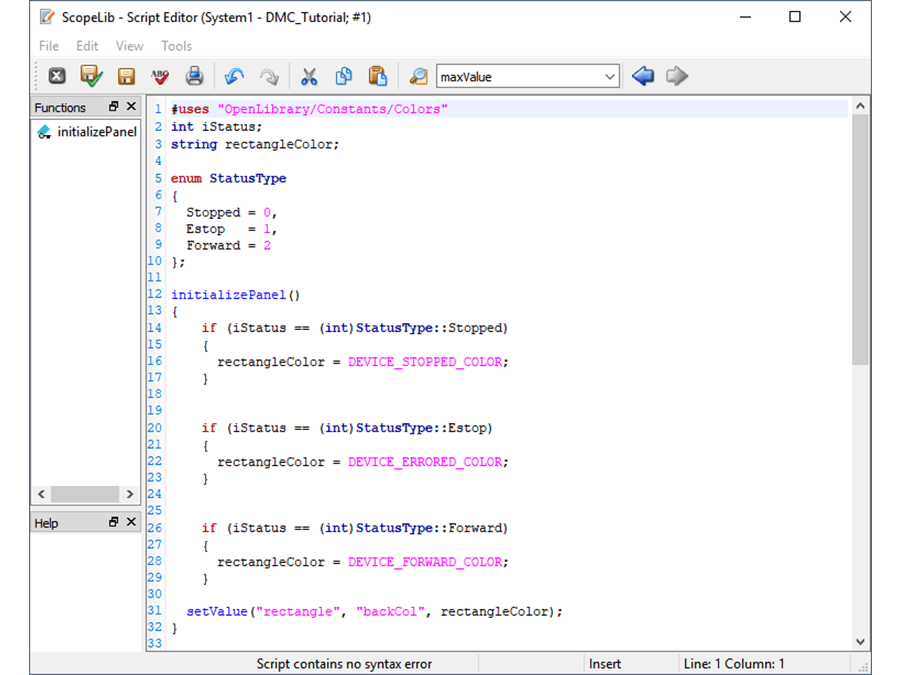The image size is (900, 675).
Task: Click the gray forward arrow icon
Action: [677, 76]
